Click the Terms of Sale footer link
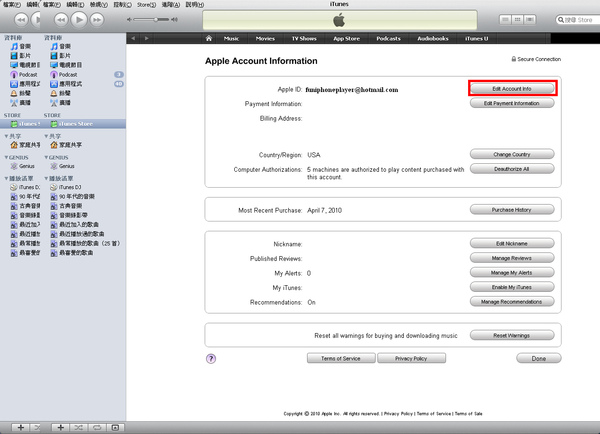Image resolution: width=600 pixels, height=434 pixels. [468, 414]
